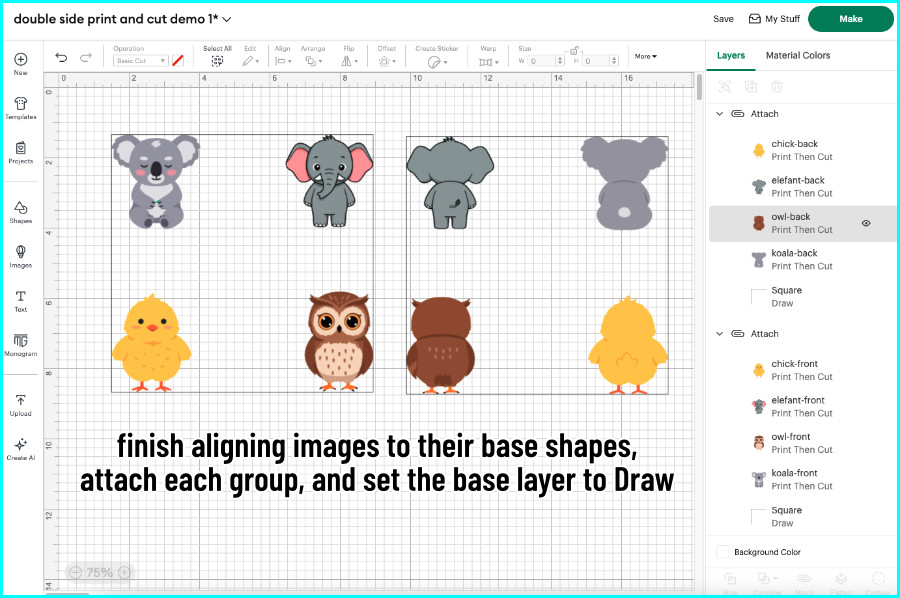Open the Align dropdown

click(x=283, y=61)
